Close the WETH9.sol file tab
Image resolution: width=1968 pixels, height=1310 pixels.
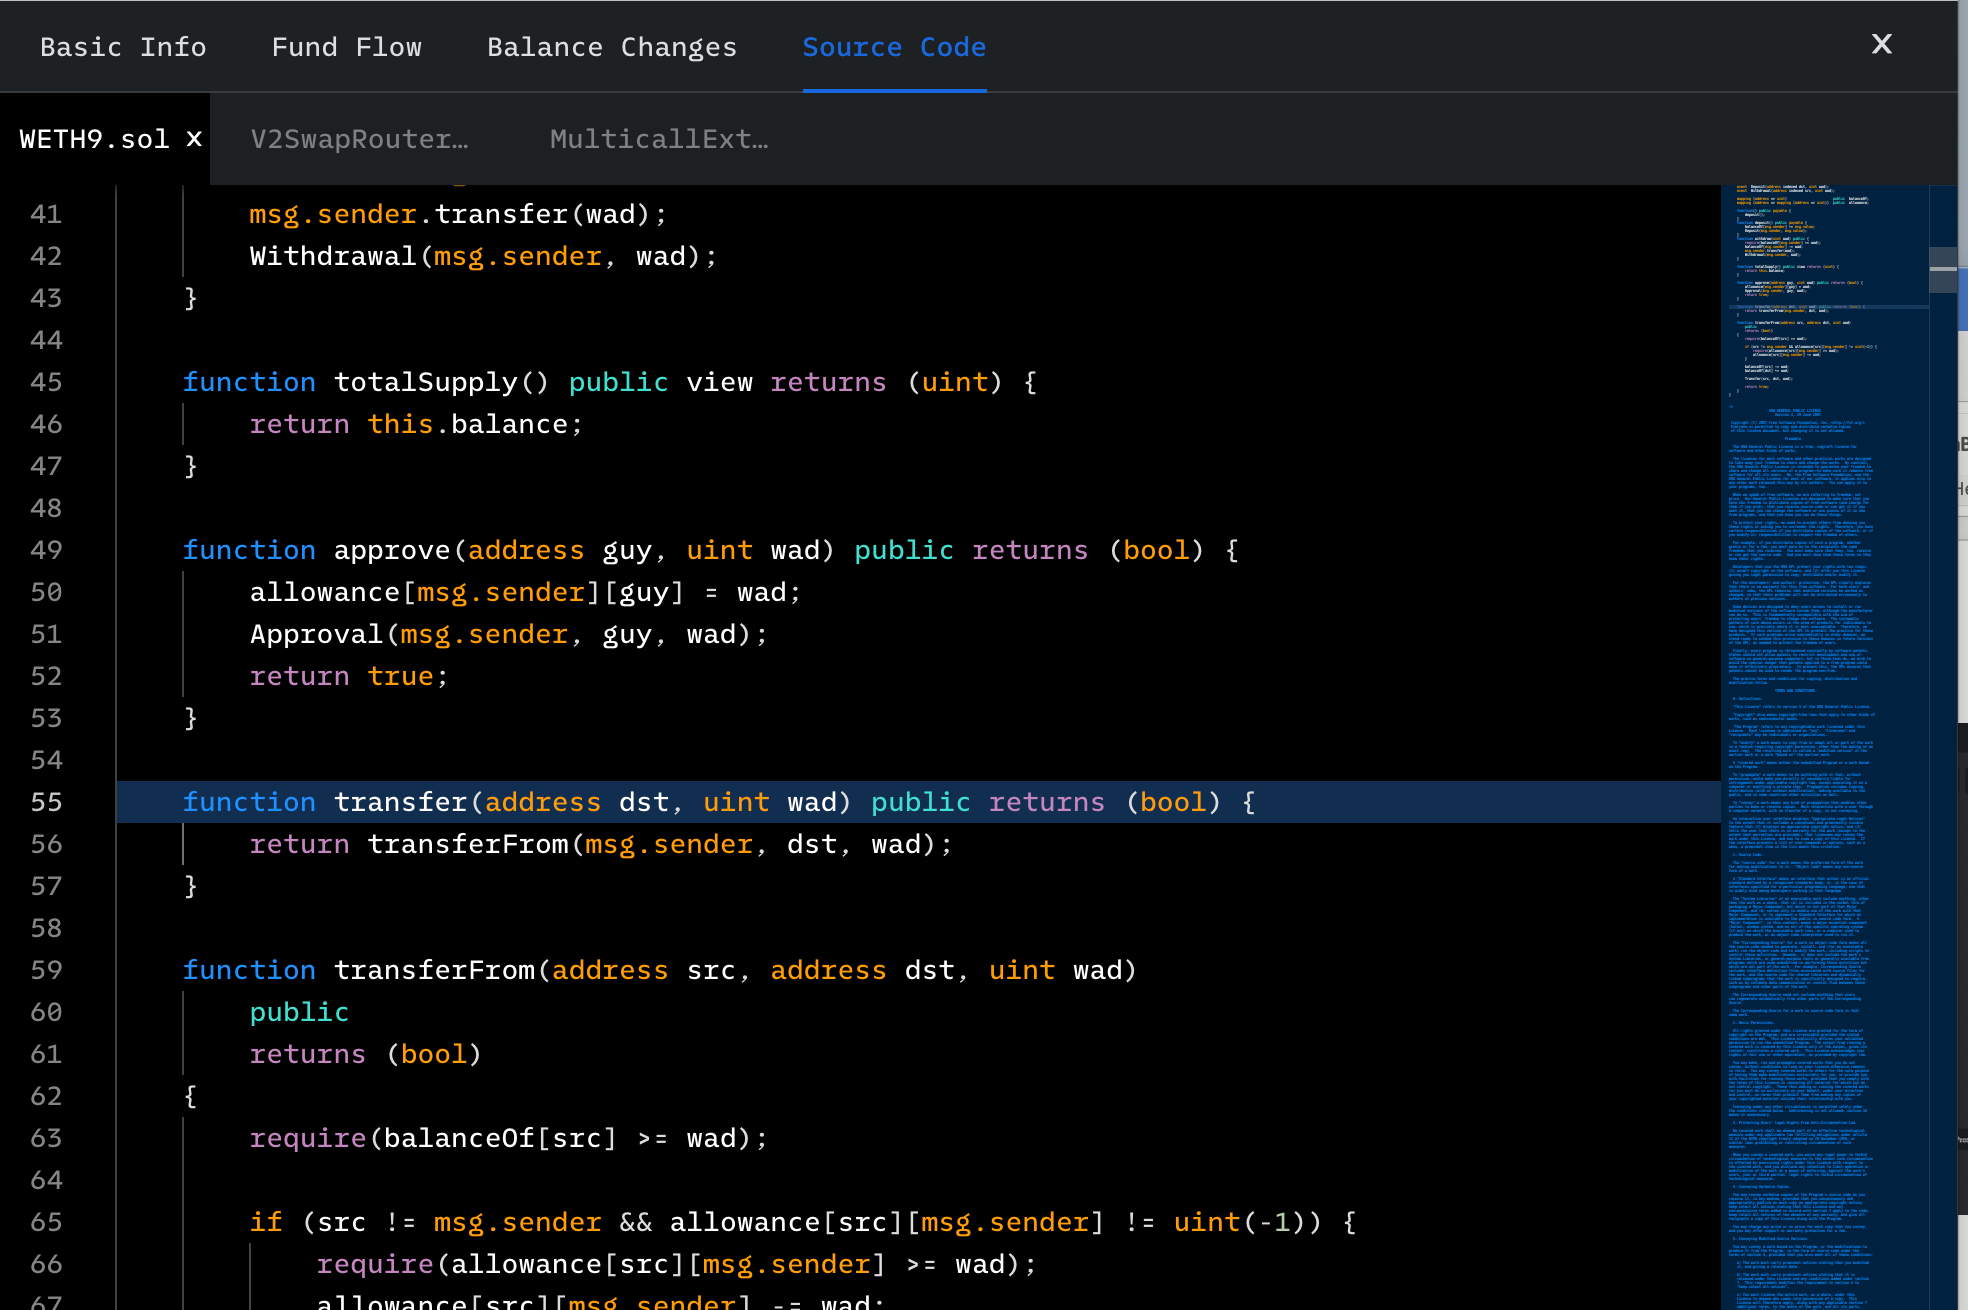[194, 139]
